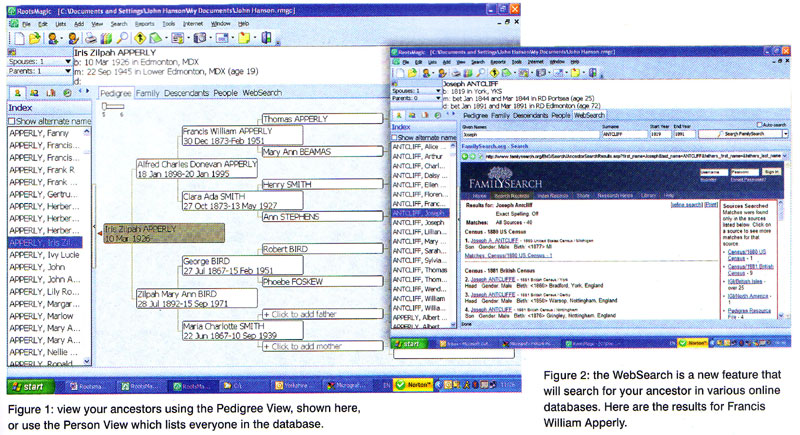Click the Add person icon in left toolbar
This screenshot has width=800, height=435.
52,38
